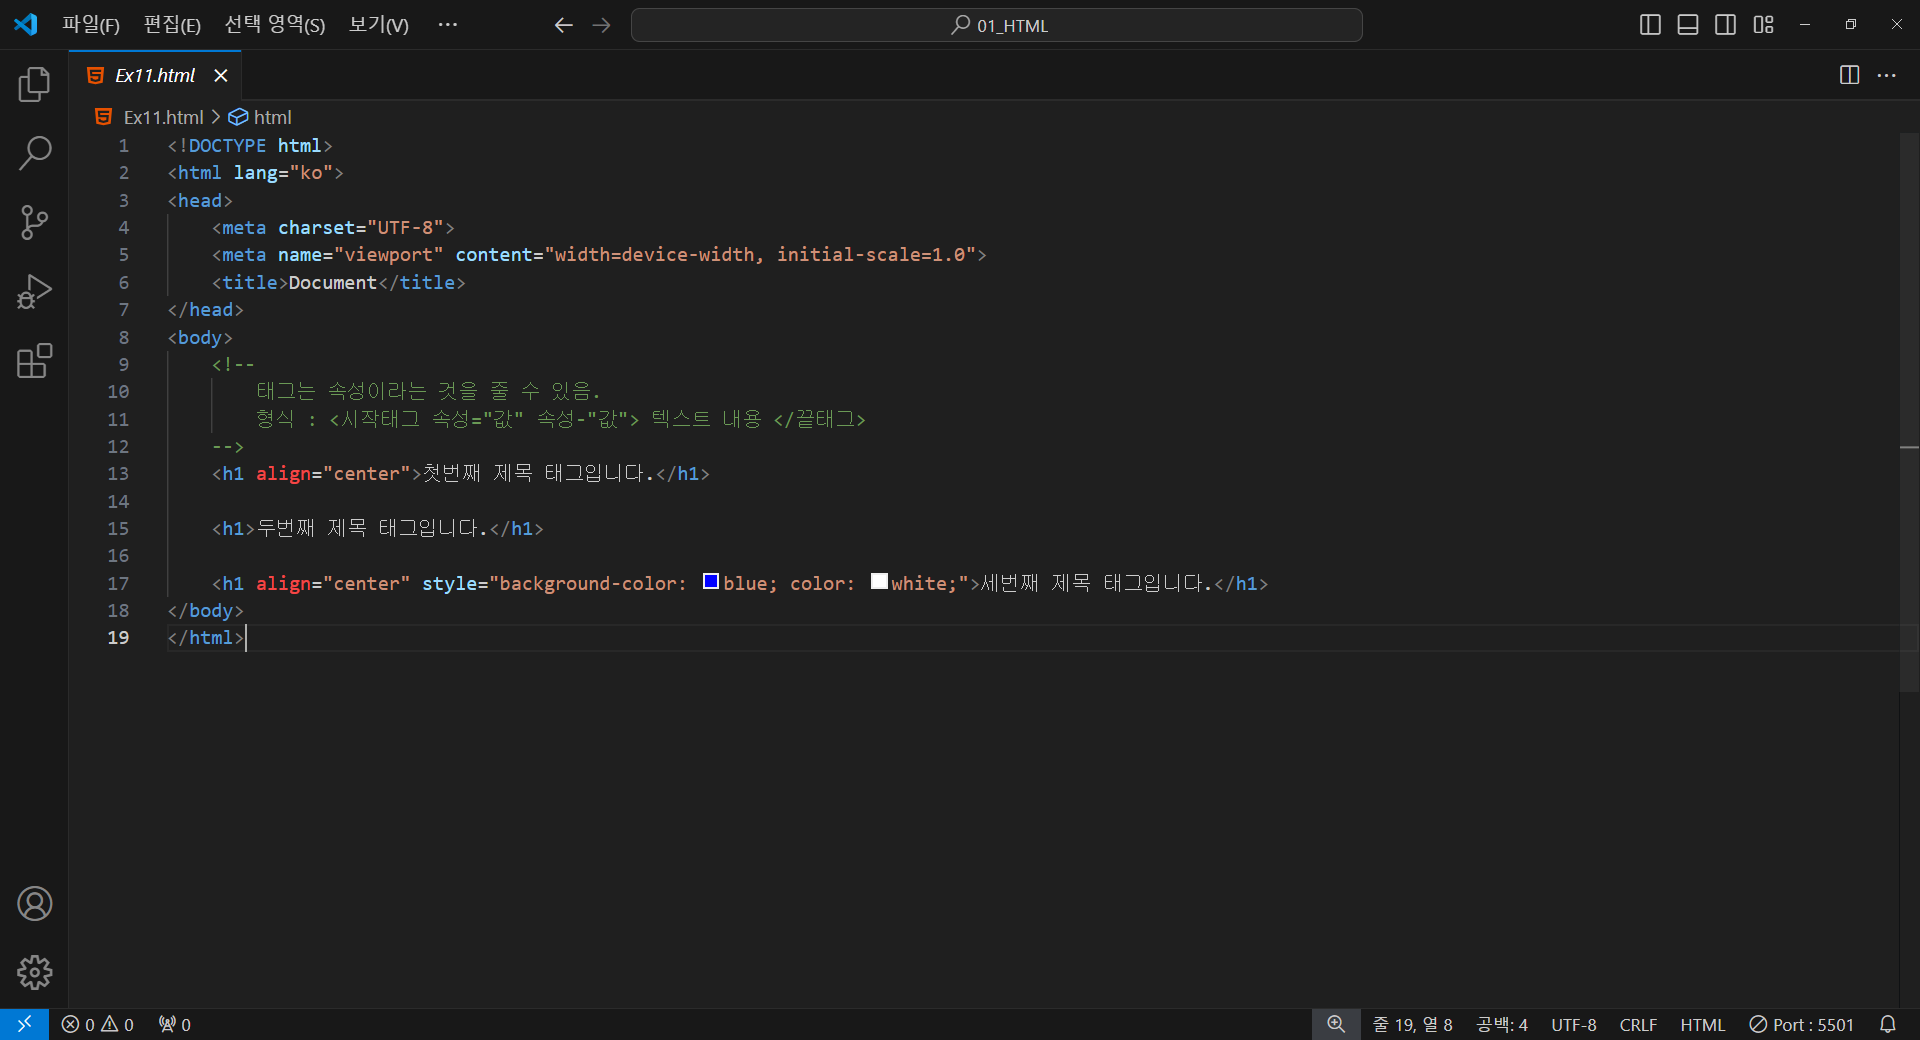Place cursor on line number 13
The height and width of the screenshot is (1040, 1920).
tap(118, 473)
